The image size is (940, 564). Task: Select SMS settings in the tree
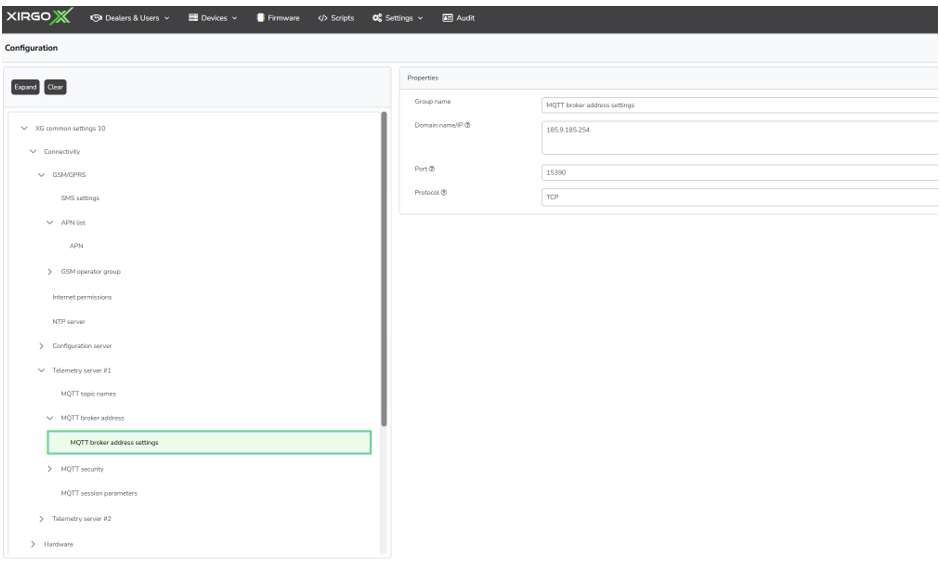[x=80, y=198]
